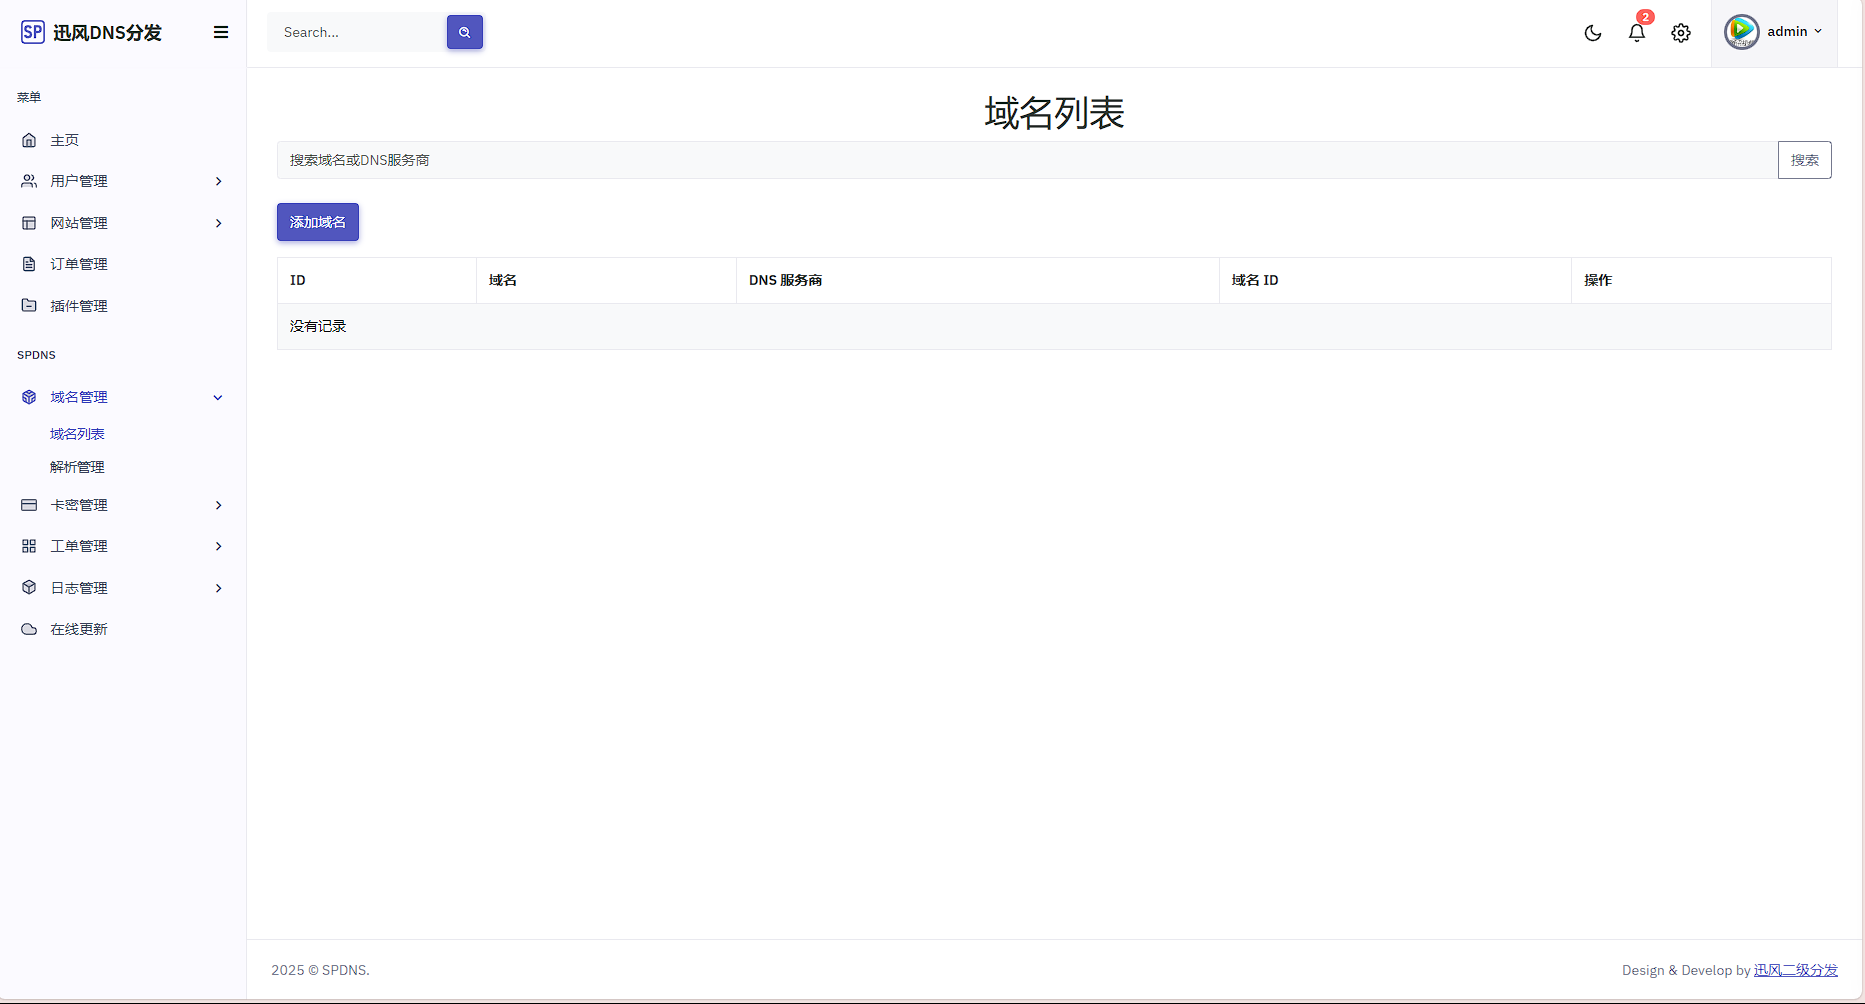1865x1004 pixels.
Task: Toggle dark mode with the moon icon
Action: tap(1593, 33)
